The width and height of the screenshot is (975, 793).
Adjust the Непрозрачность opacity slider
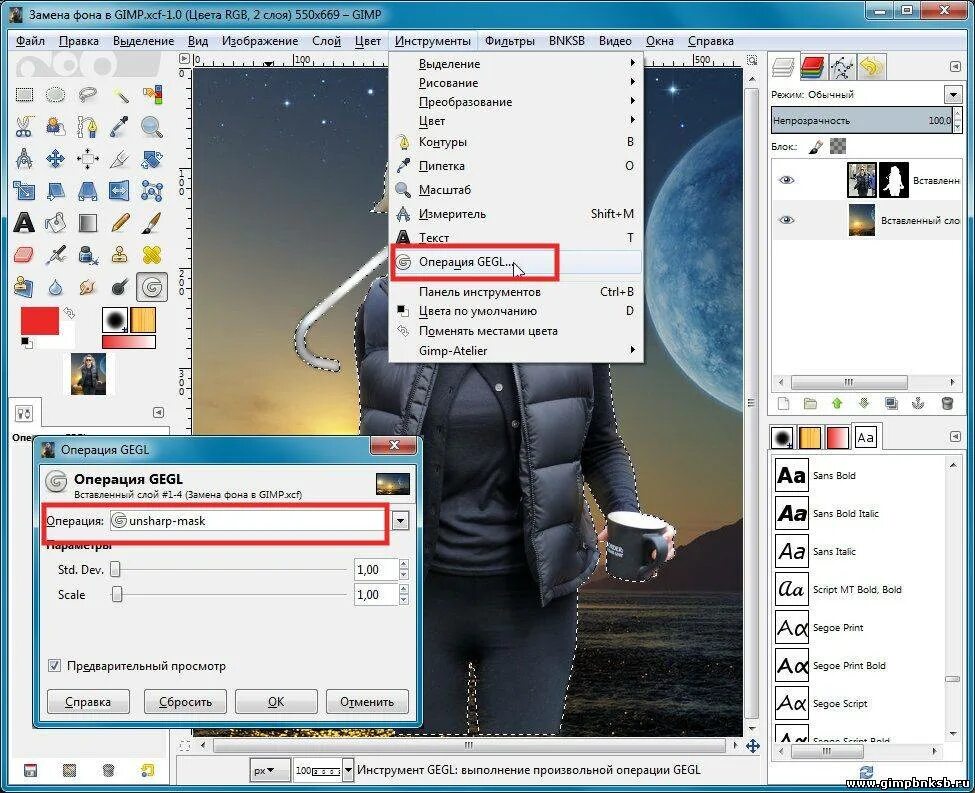tap(862, 120)
